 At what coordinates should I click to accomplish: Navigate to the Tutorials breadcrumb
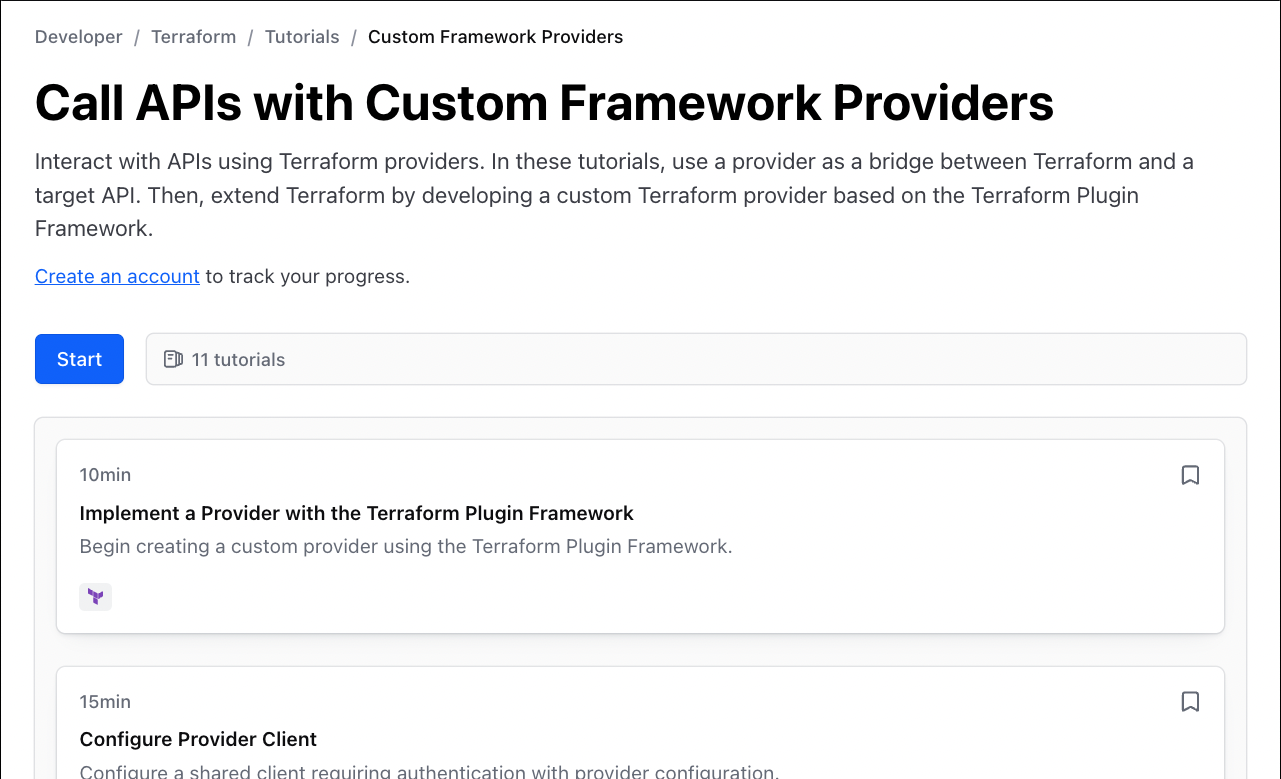[x=302, y=37]
